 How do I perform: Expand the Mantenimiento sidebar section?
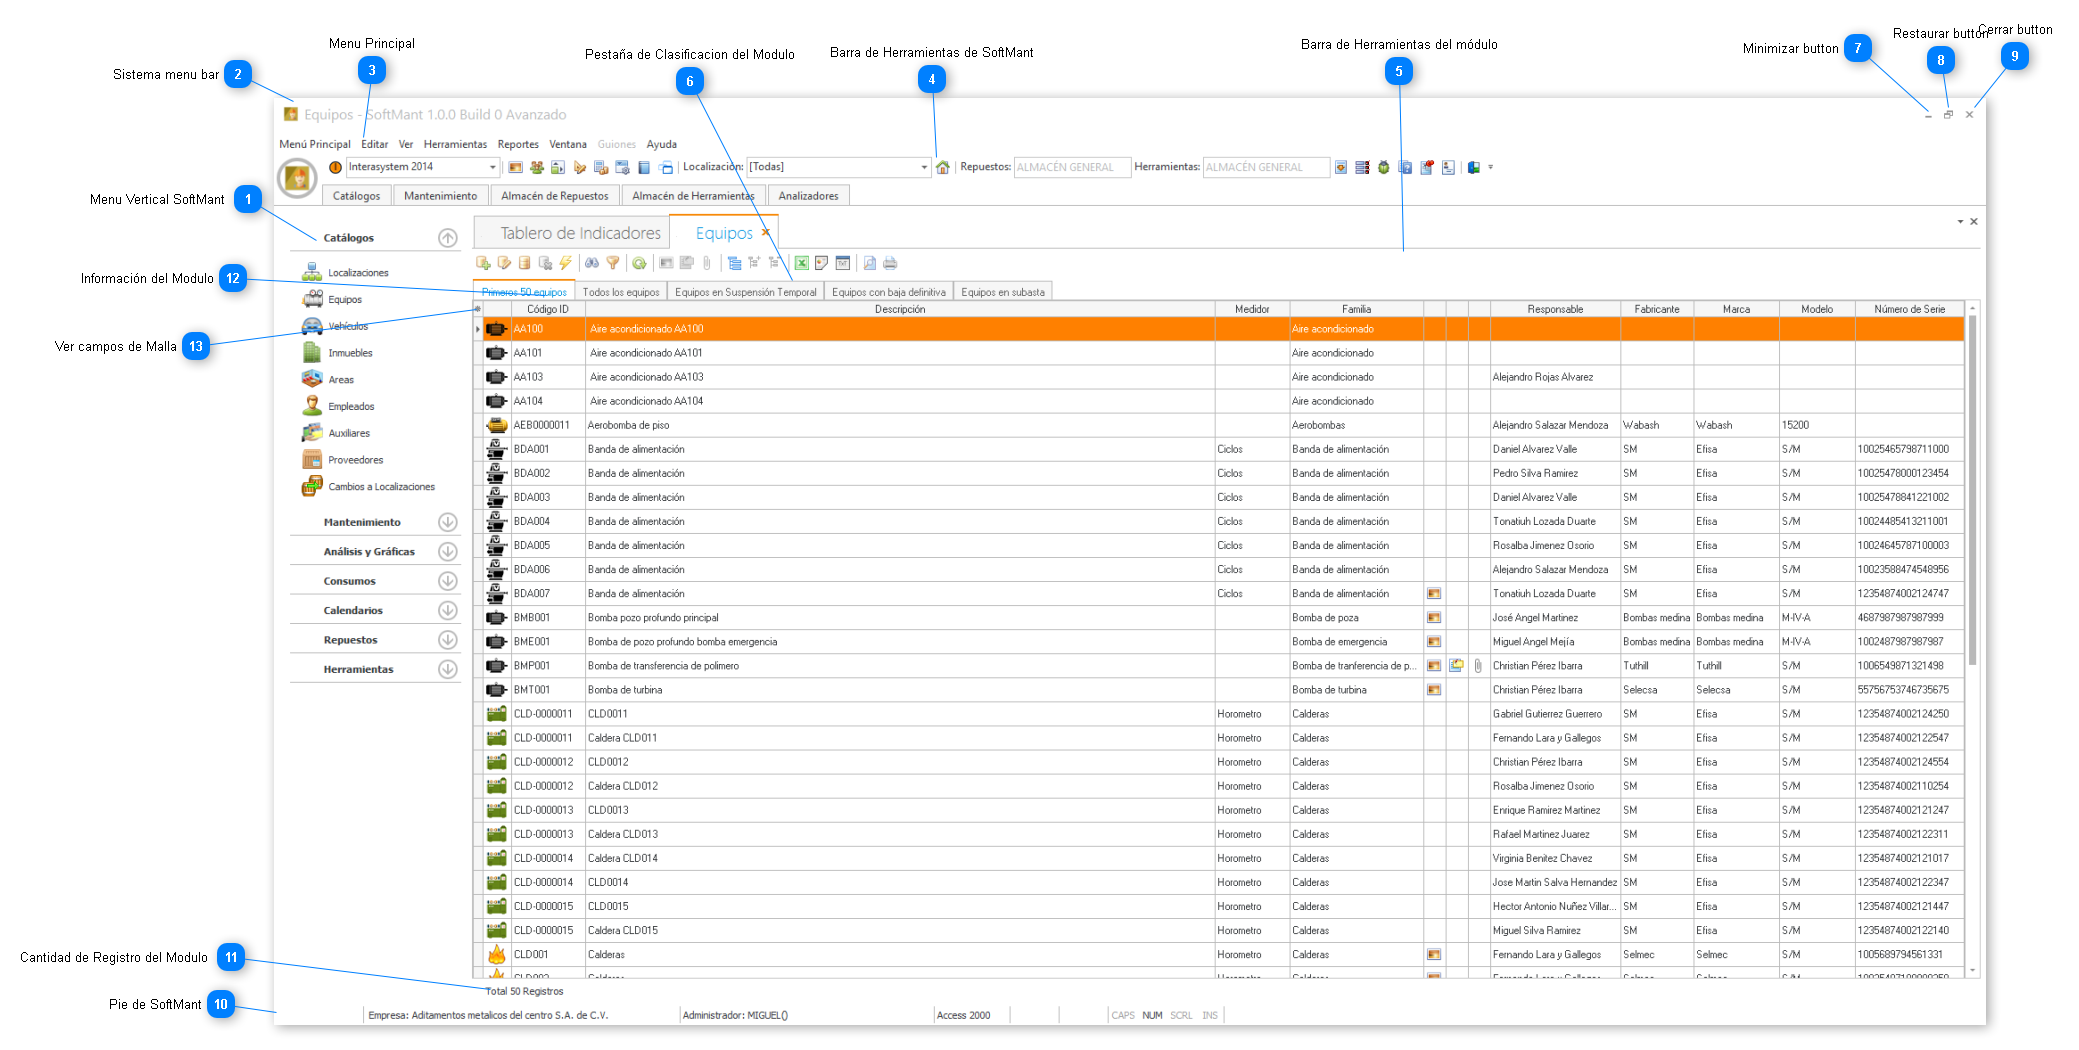tap(447, 522)
